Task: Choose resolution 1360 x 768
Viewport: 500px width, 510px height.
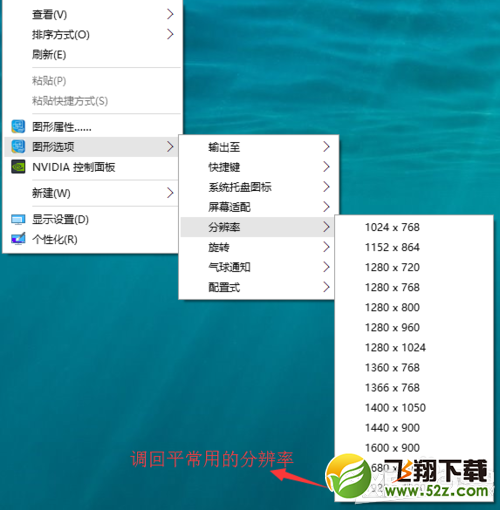Action: [414, 367]
